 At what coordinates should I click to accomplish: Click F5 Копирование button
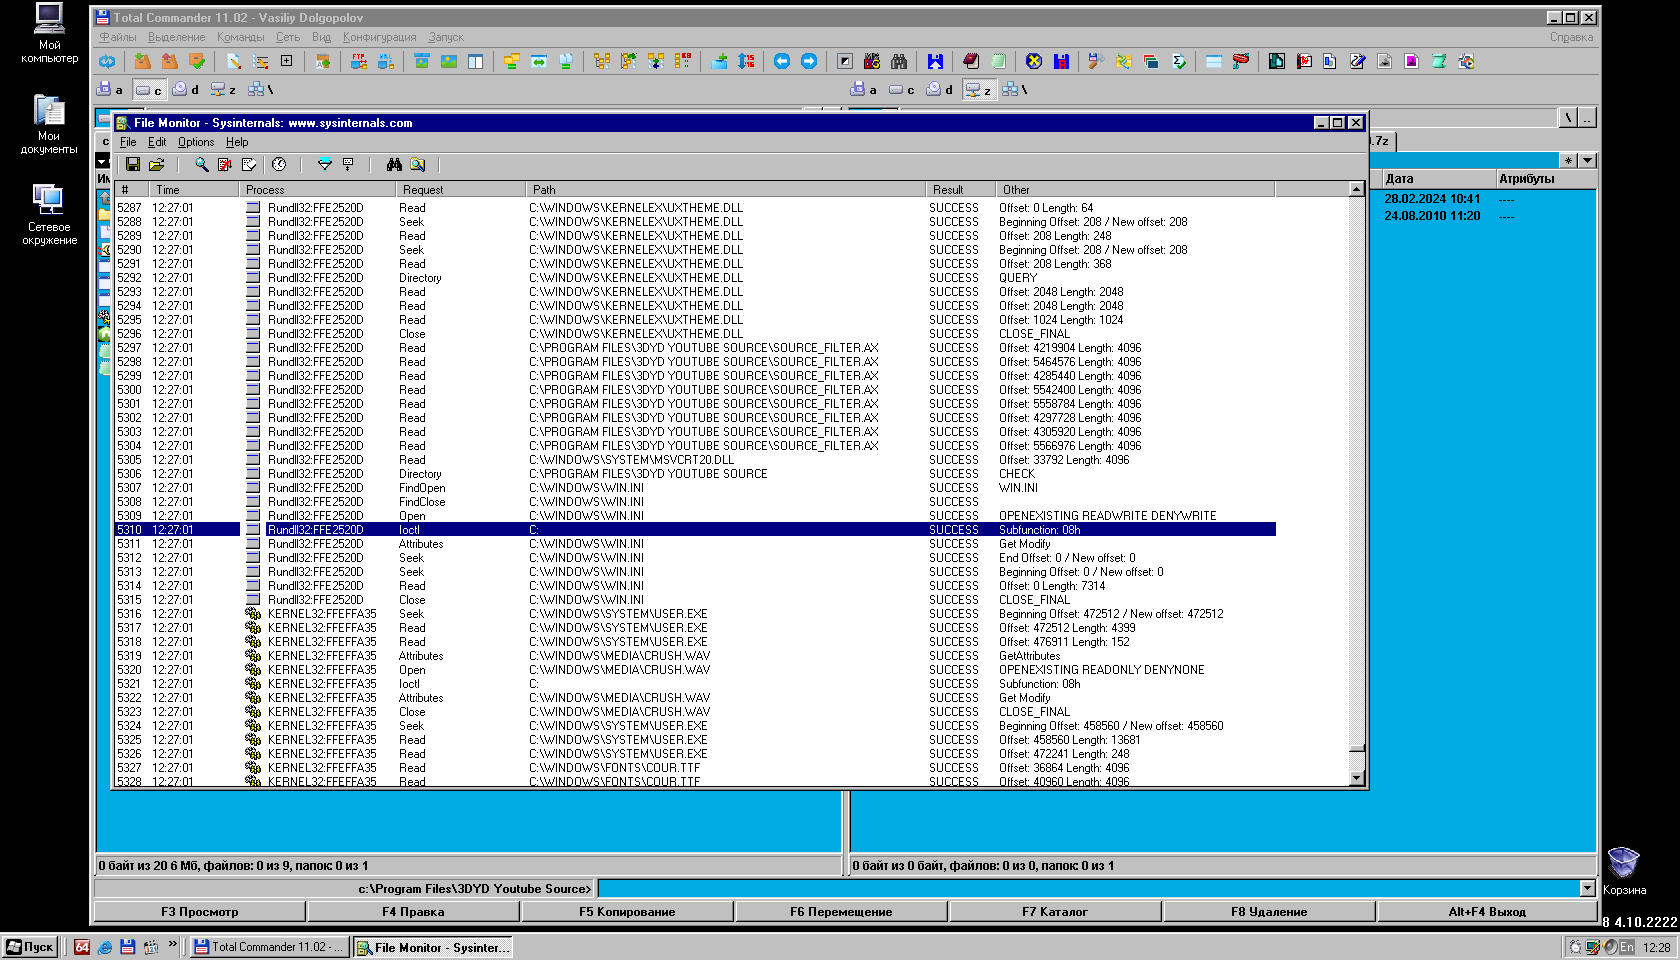pos(627,911)
